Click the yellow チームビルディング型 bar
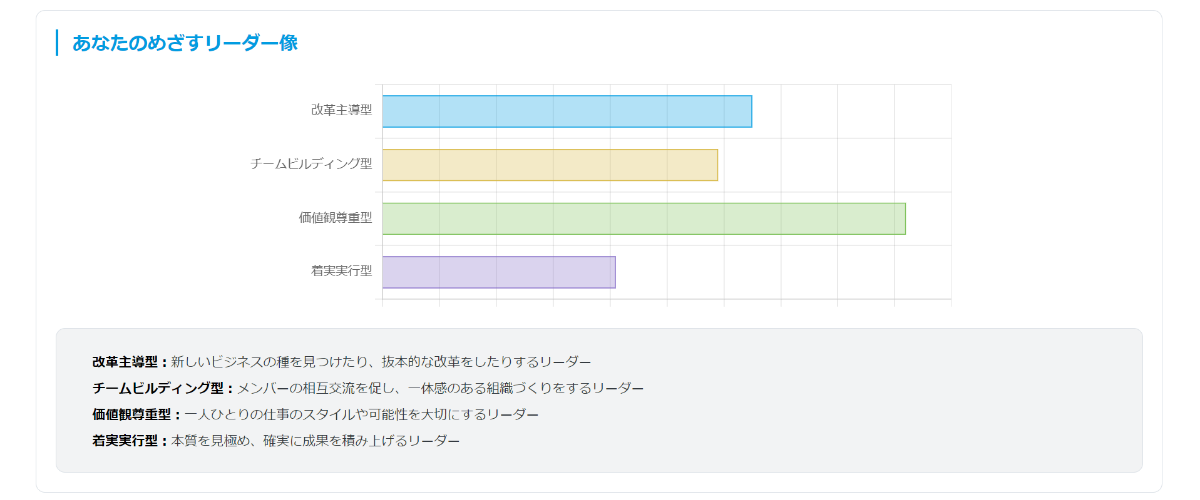 pyautogui.click(x=549, y=165)
